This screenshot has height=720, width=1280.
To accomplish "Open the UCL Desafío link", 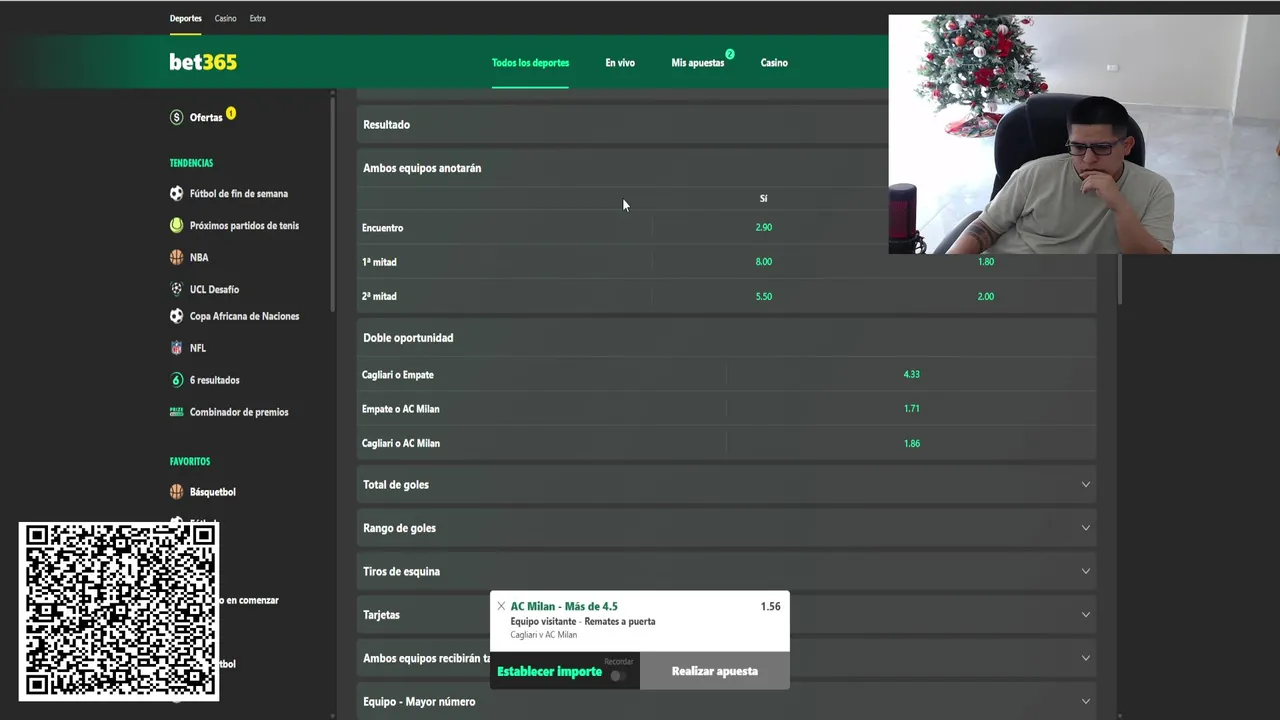I will pyautogui.click(x=214, y=290).
